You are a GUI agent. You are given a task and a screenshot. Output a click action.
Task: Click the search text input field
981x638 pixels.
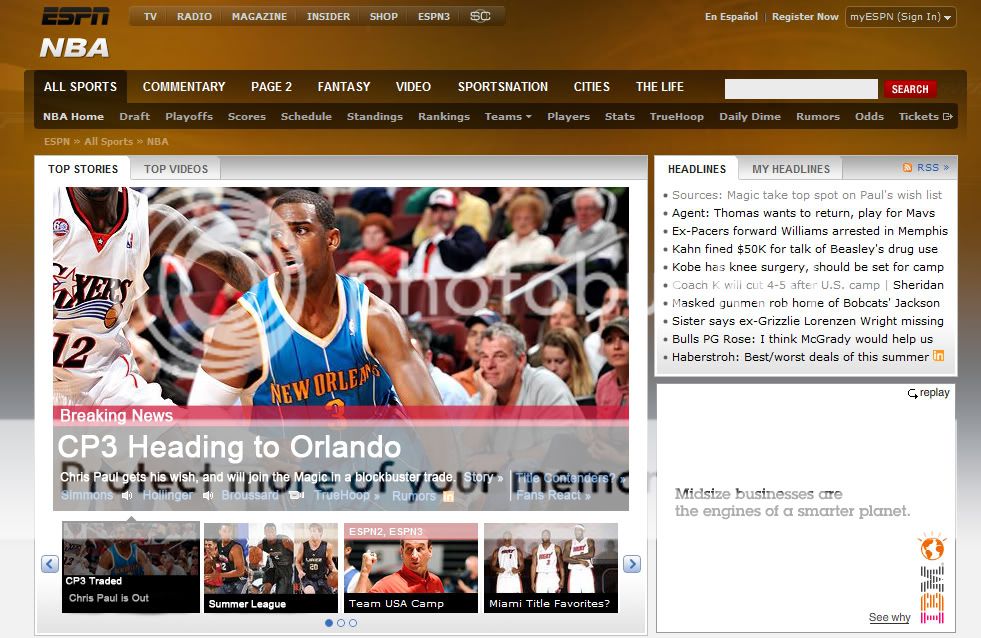point(800,89)
